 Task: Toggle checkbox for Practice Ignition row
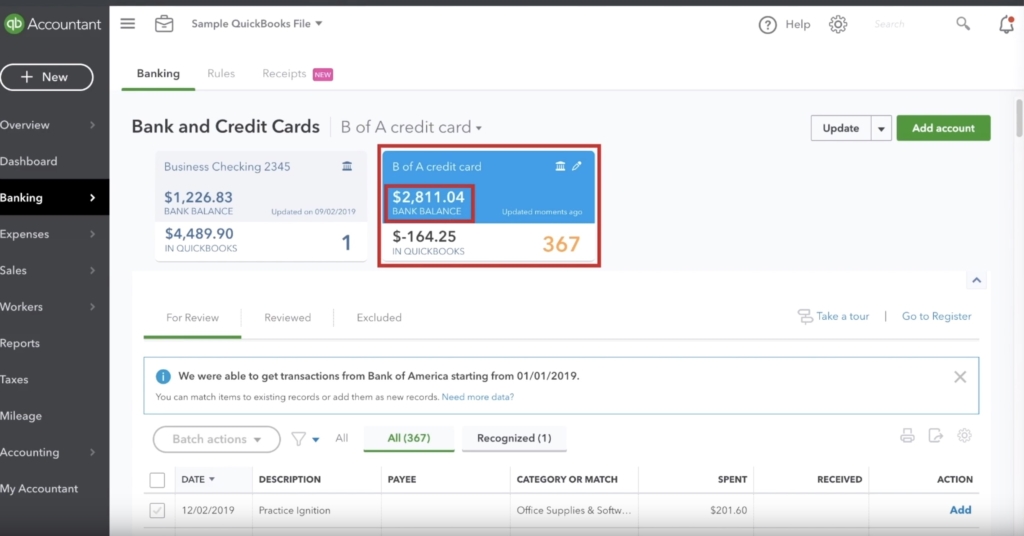pos(157,511)
